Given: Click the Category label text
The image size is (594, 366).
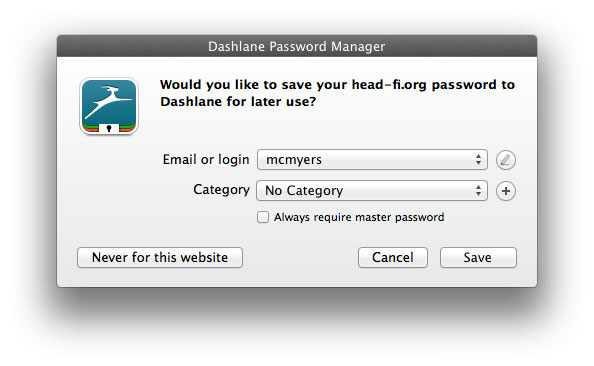Looking at the screenshot, I should tap(221, 190).
